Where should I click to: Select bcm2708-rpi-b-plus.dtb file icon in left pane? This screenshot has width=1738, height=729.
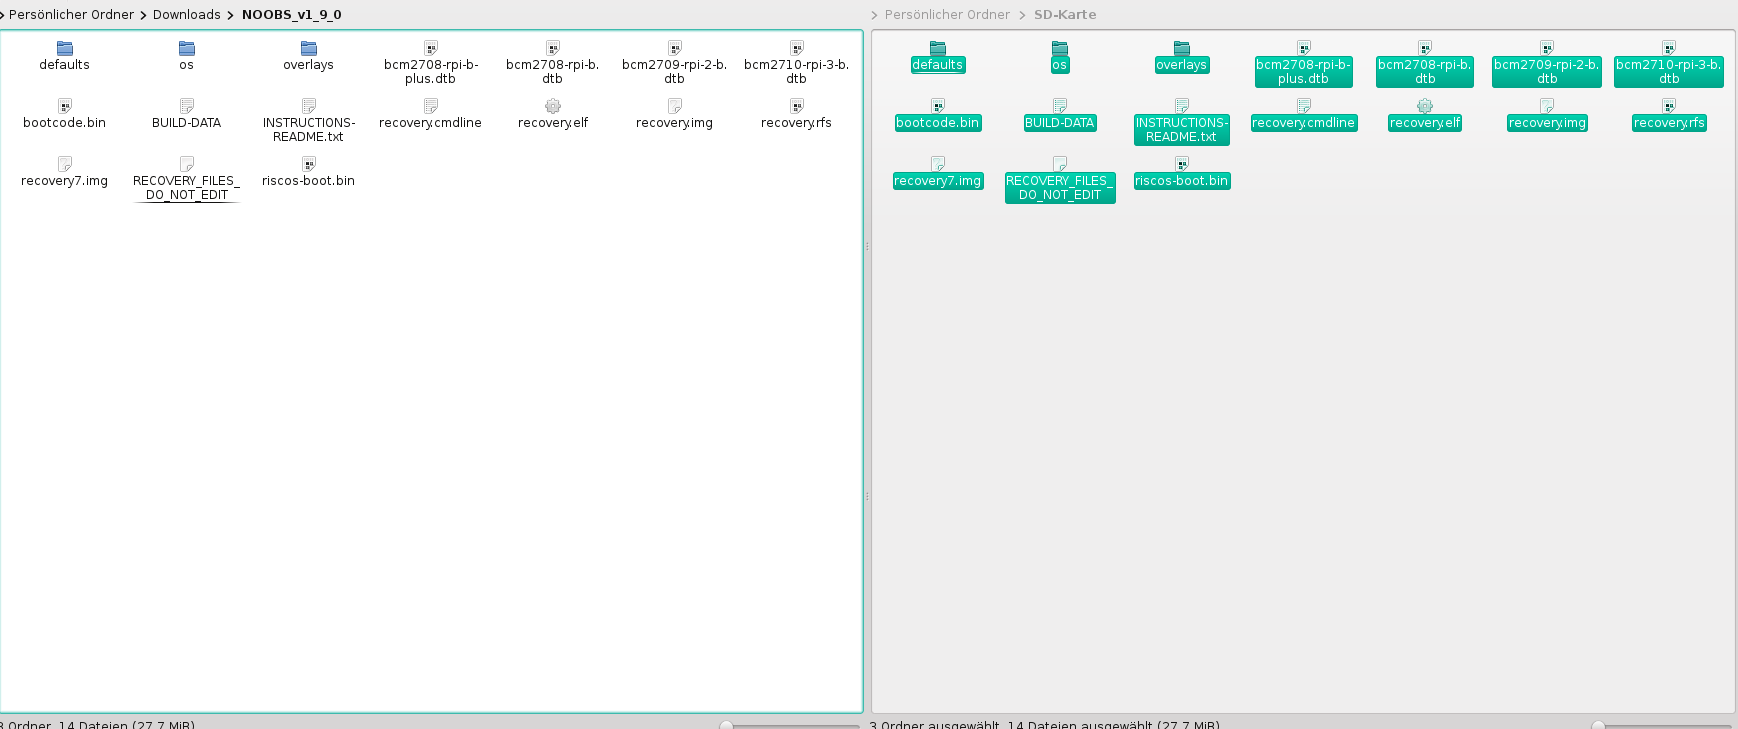[x=431, y=48]
